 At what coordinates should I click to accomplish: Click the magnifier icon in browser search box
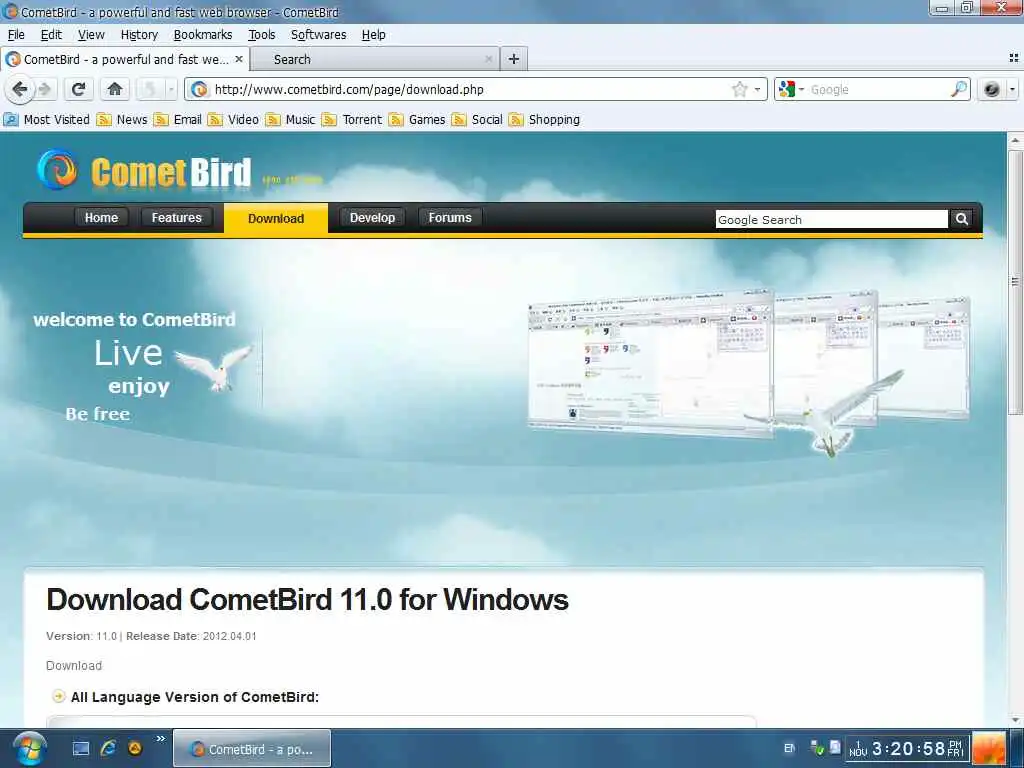[959, 89]
